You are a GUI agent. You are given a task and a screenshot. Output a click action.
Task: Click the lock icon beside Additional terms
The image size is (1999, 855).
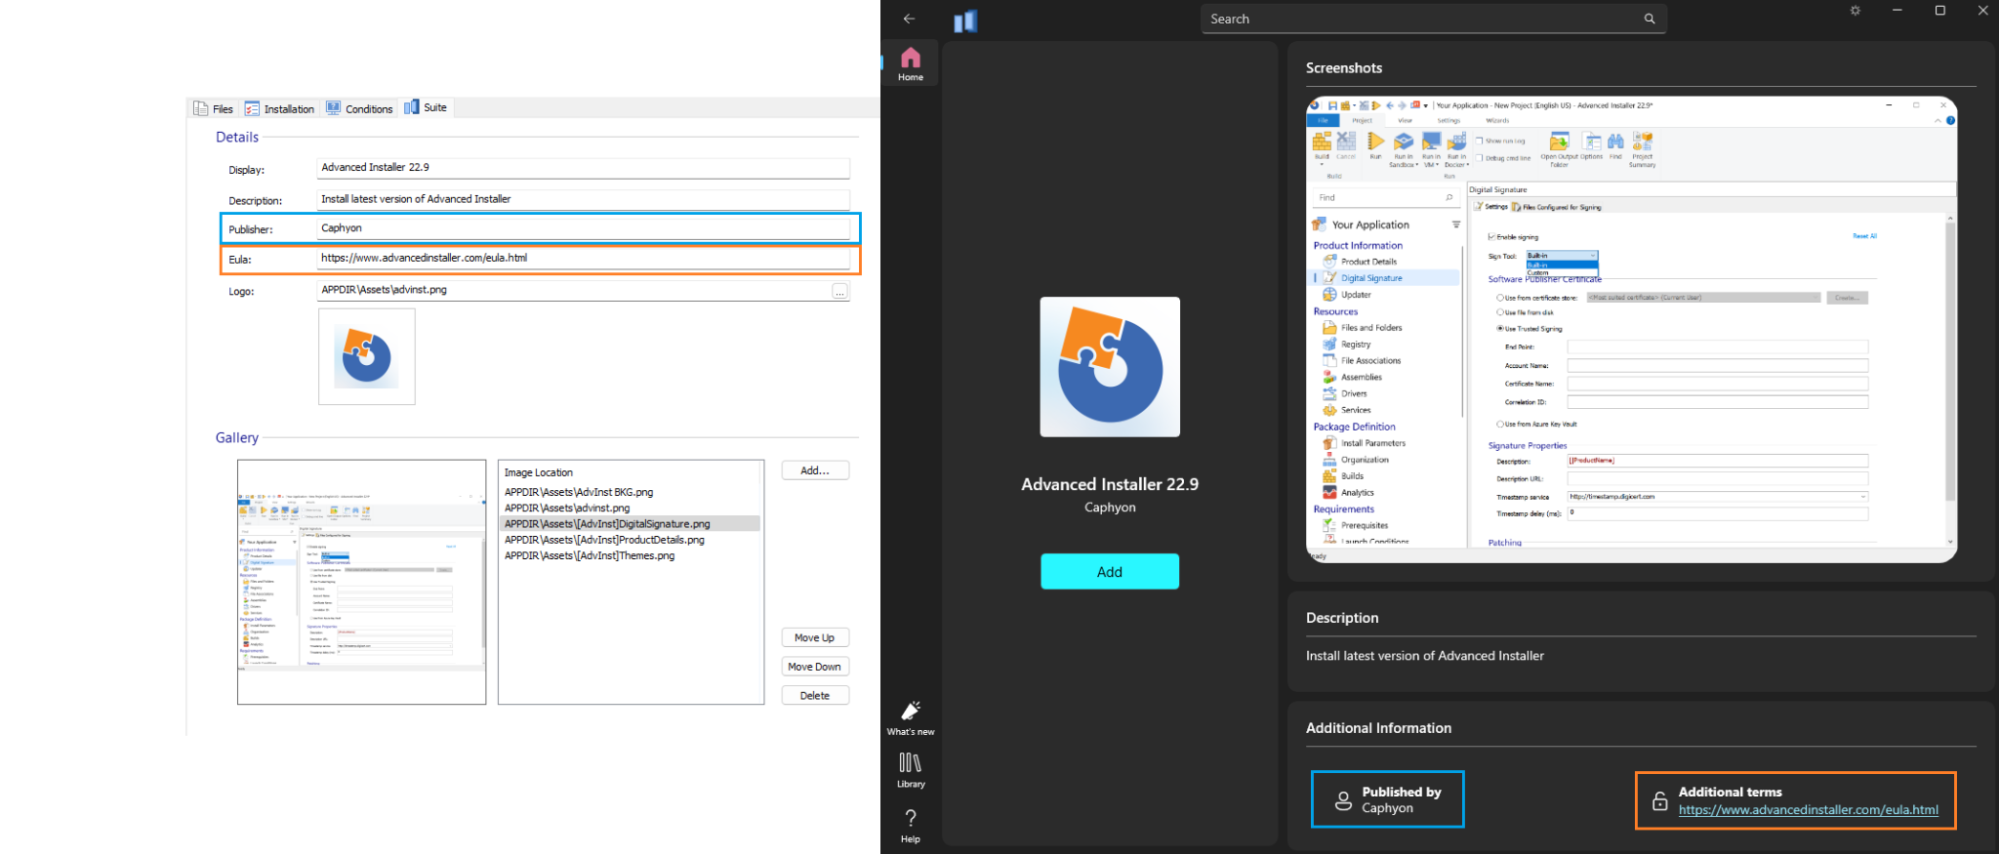[1660, 801]
